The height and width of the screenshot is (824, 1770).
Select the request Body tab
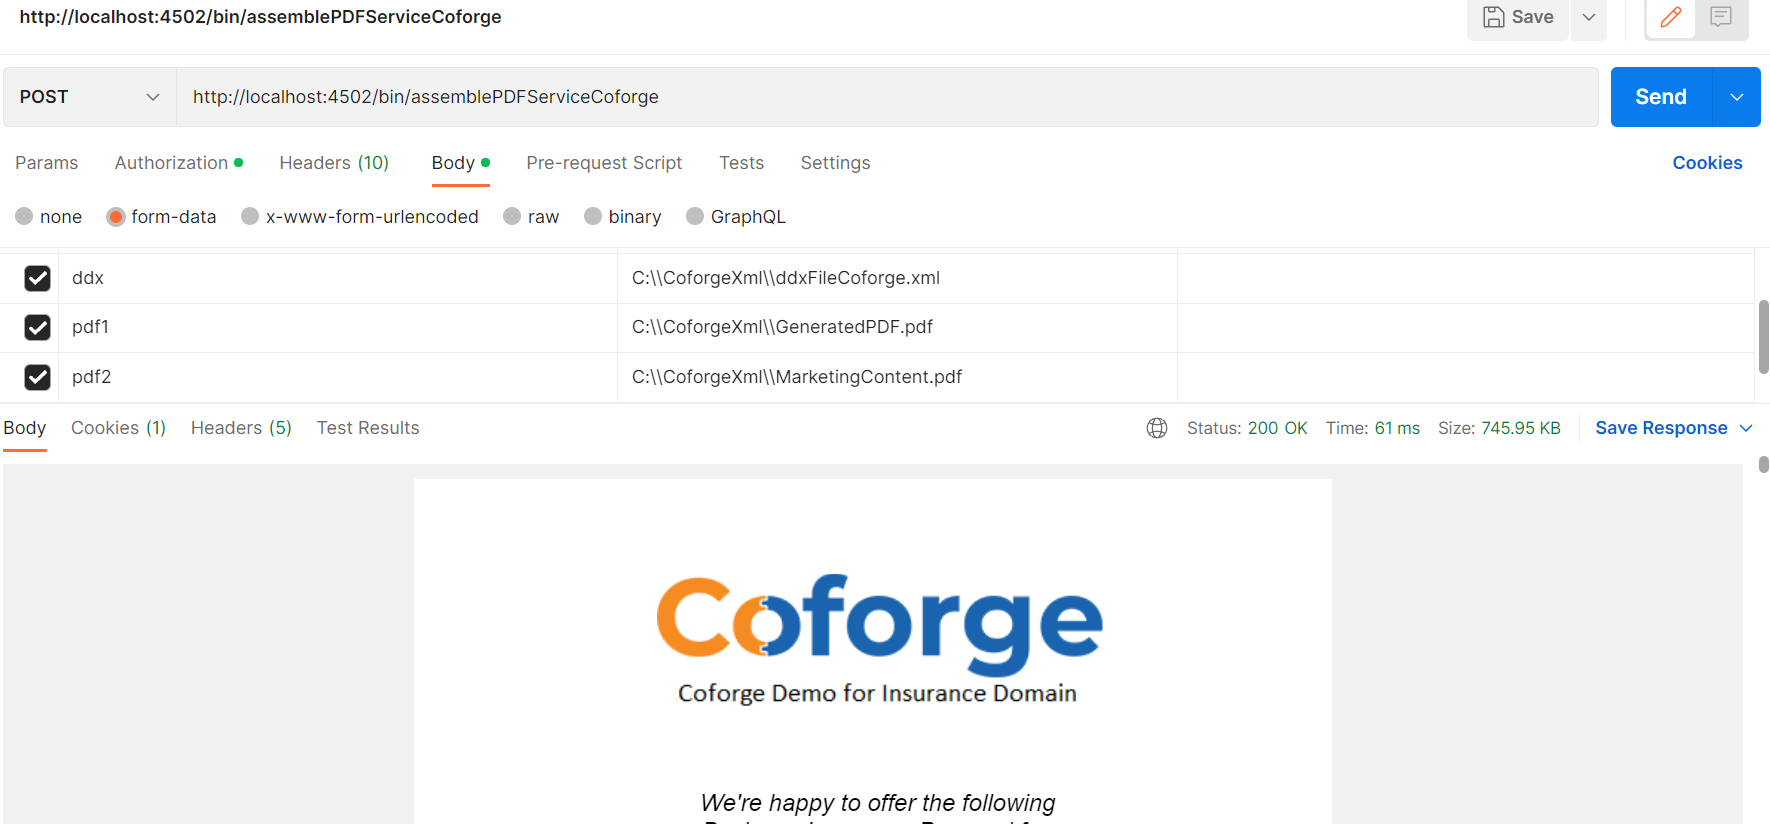[461, 163]
